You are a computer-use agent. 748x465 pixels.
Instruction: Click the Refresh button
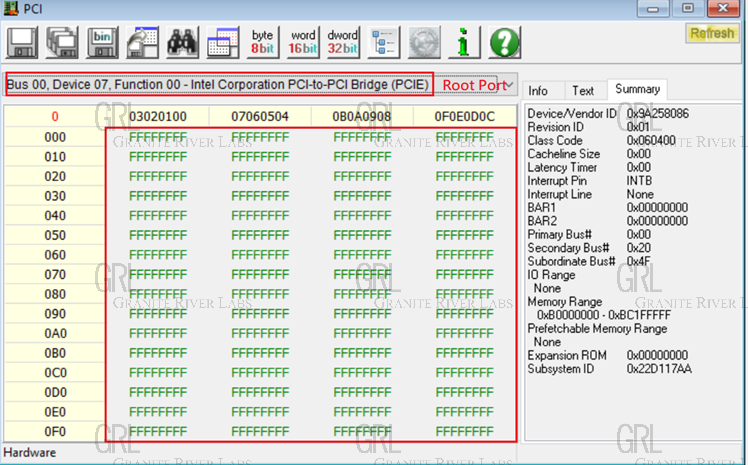(712, 33)
